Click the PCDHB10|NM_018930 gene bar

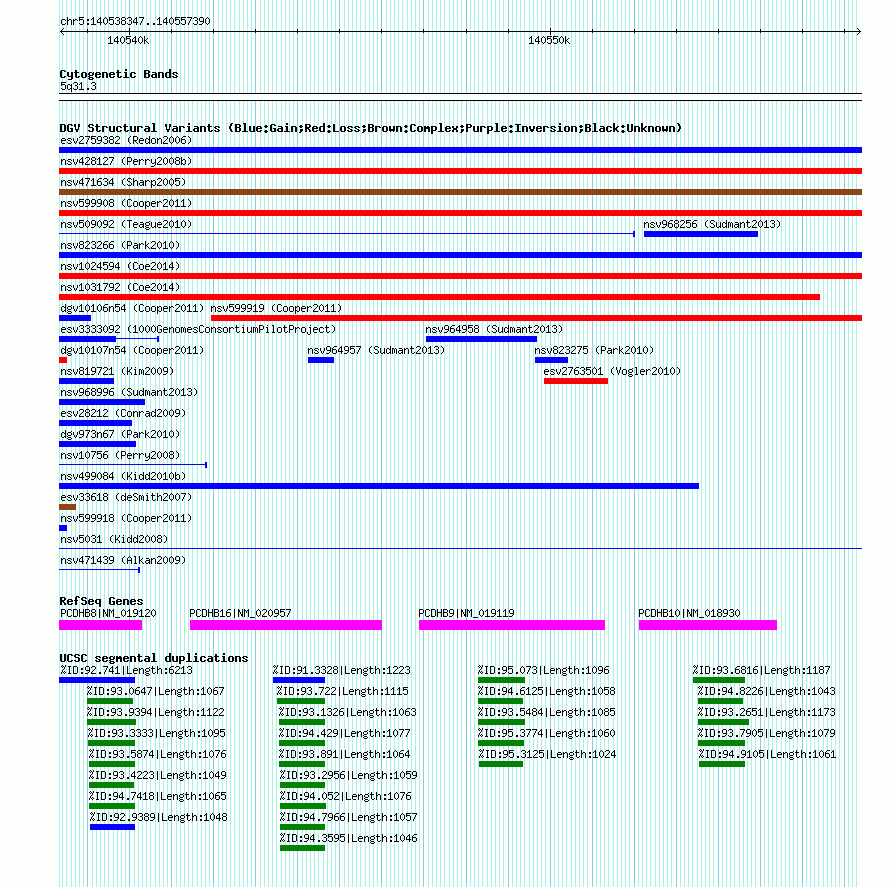pyautogui.click(x=708, y=625)
